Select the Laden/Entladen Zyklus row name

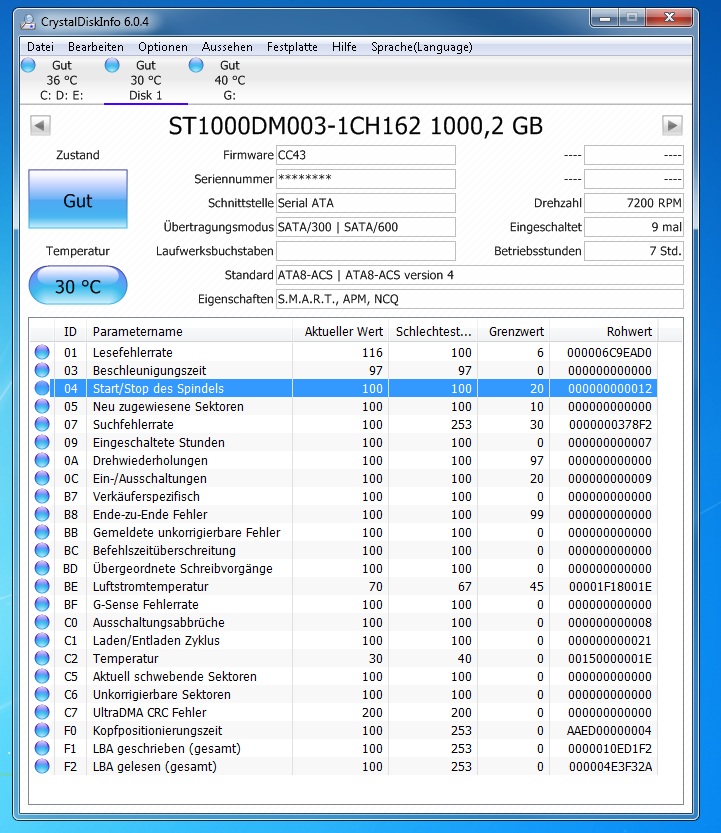point(156,641)
